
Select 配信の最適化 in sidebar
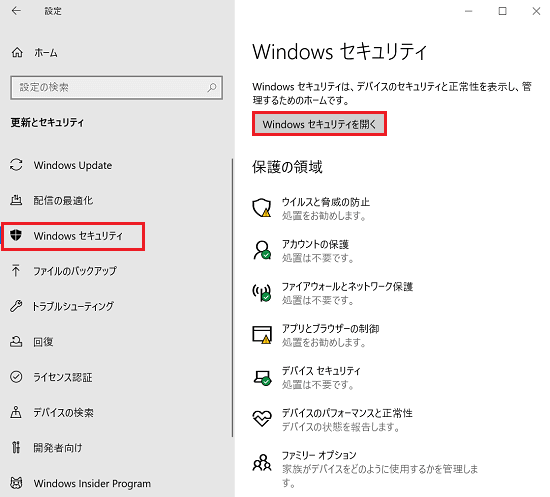coord(63,200)
